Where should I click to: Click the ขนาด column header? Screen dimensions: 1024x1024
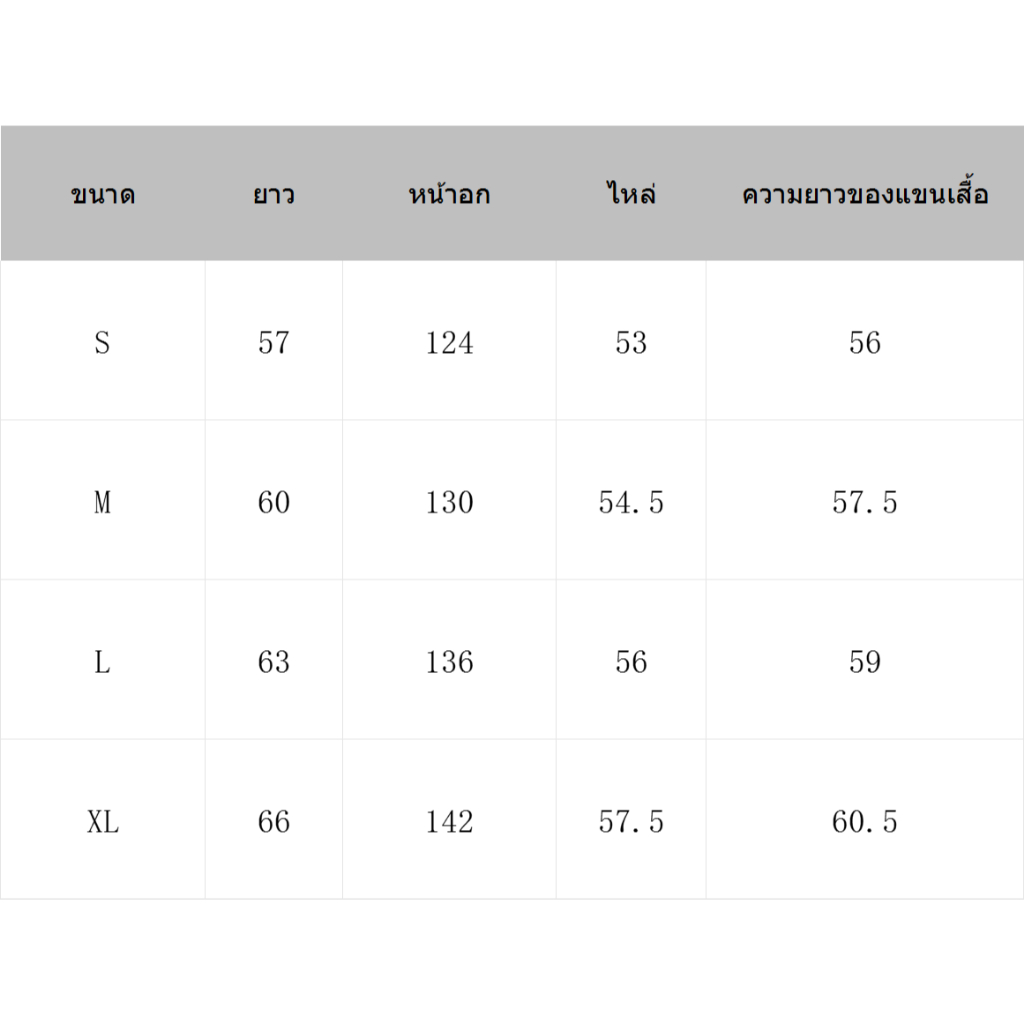point(103,195)
